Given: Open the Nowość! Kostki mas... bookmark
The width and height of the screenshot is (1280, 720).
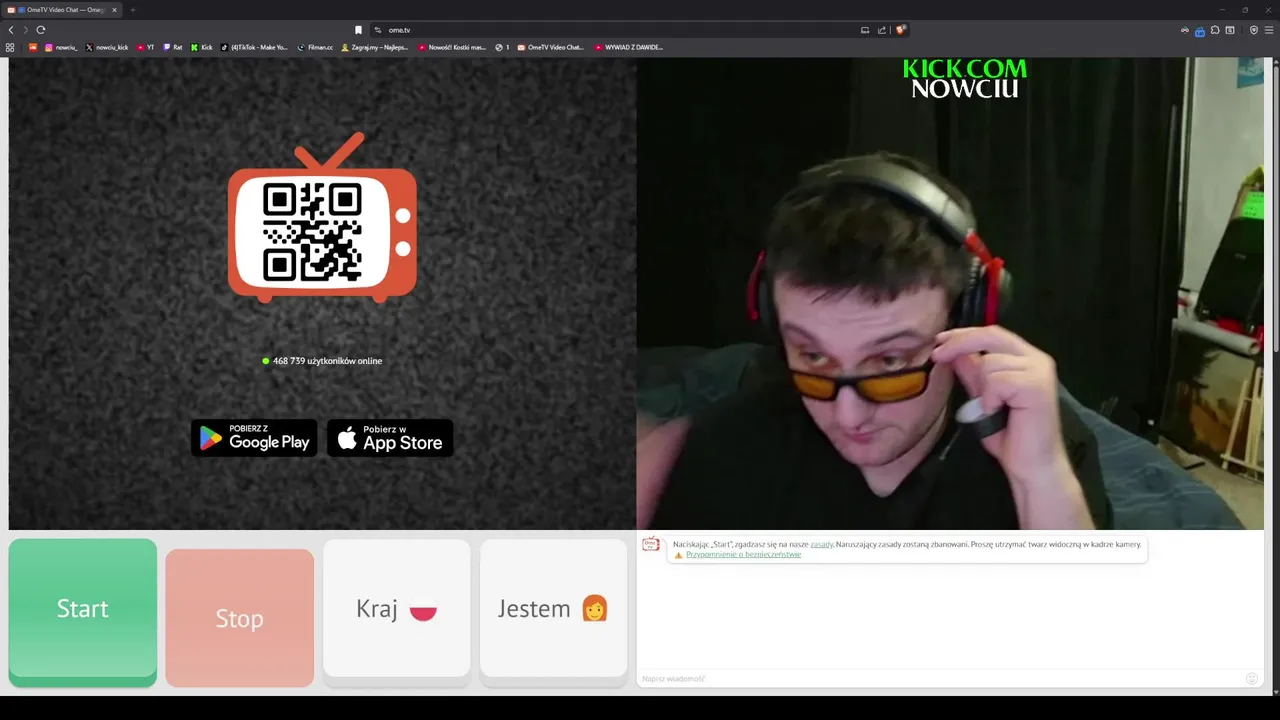Looking at the screenshot, I should tap(452, 47).
